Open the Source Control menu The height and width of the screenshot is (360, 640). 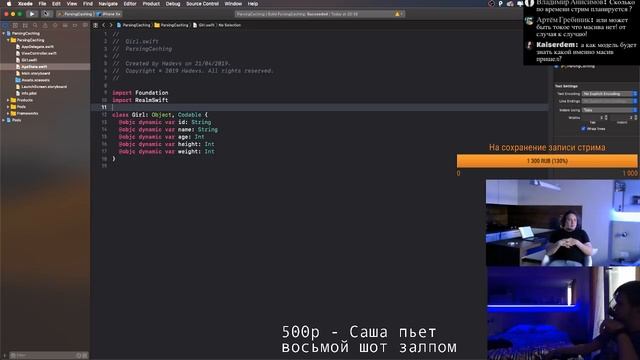click(x=202, y=4)
